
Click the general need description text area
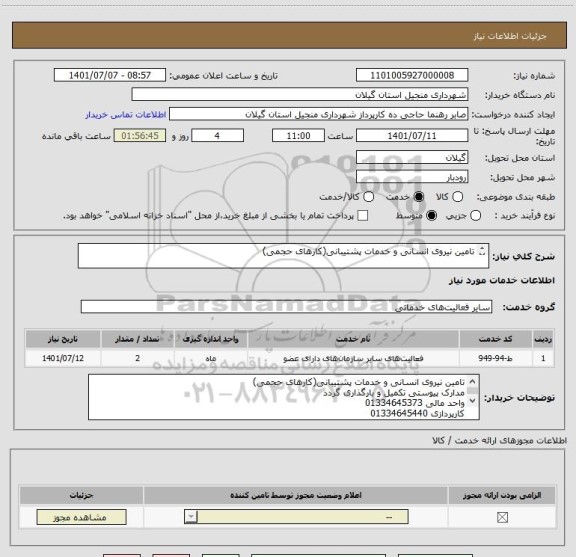(283, 256)
